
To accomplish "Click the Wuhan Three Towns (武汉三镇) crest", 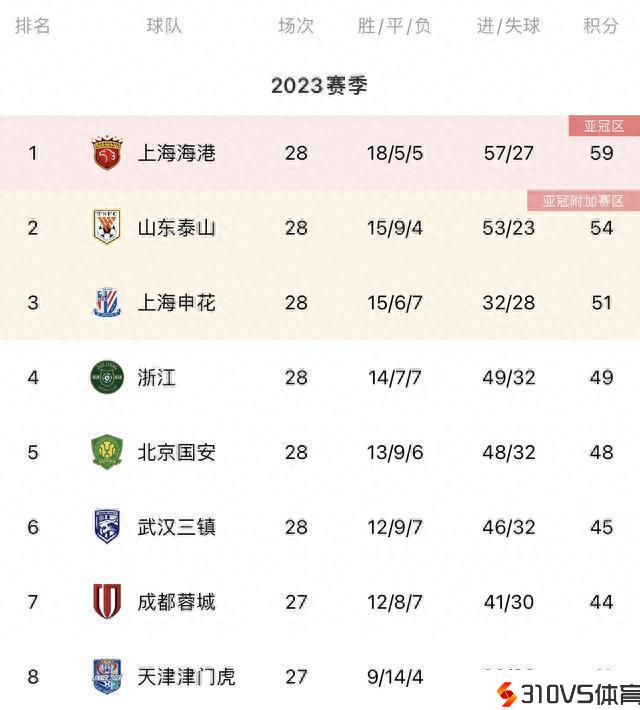I will click(106, 527).
